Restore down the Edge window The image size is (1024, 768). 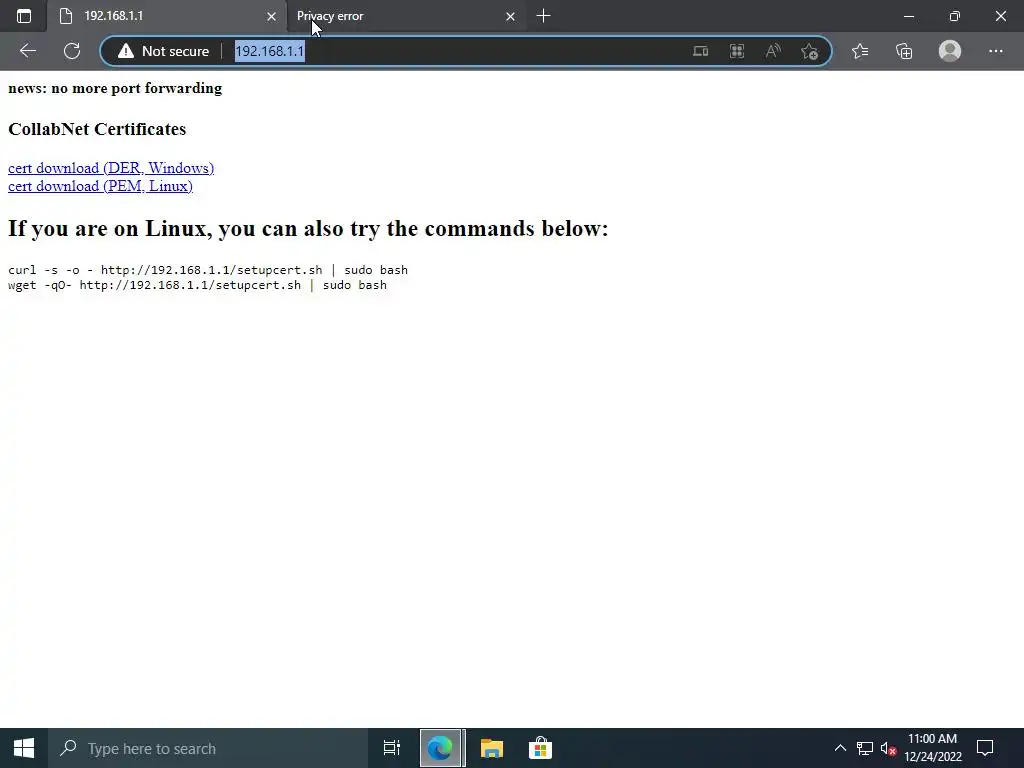click(x=955, y=16)
